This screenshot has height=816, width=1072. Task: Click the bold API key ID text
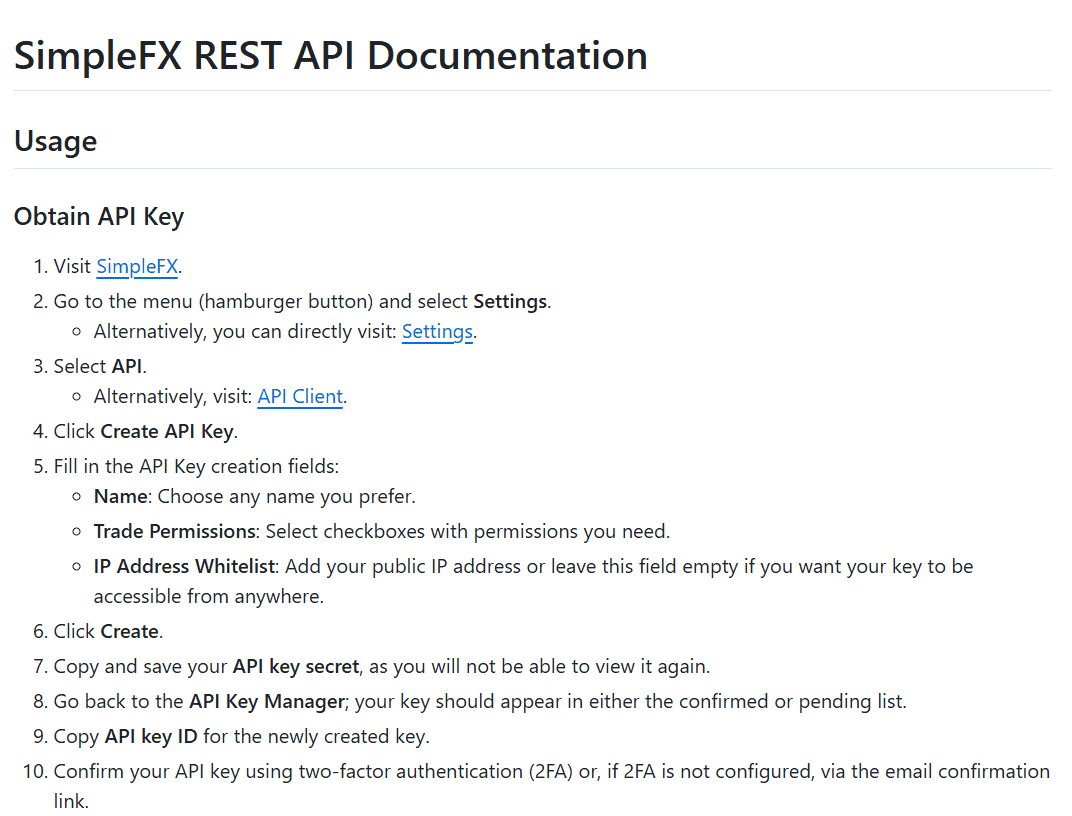point(151,737)
